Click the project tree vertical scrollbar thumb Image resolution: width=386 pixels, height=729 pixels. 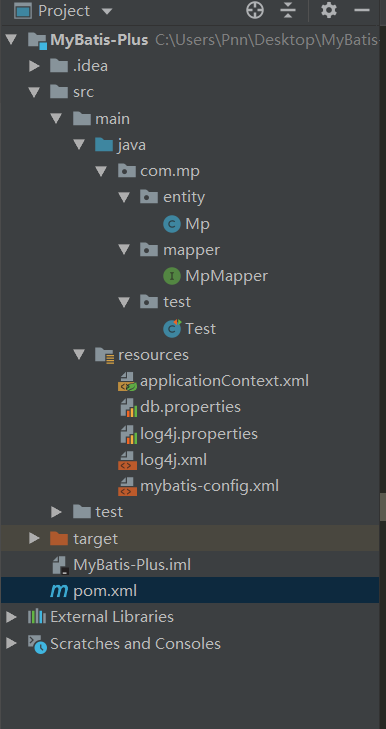(x=383, y=507)
